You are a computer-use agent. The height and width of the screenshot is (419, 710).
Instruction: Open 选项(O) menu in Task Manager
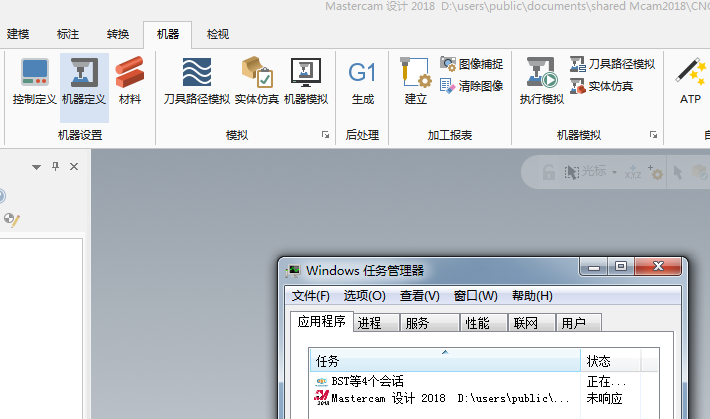tap(365, 296)
